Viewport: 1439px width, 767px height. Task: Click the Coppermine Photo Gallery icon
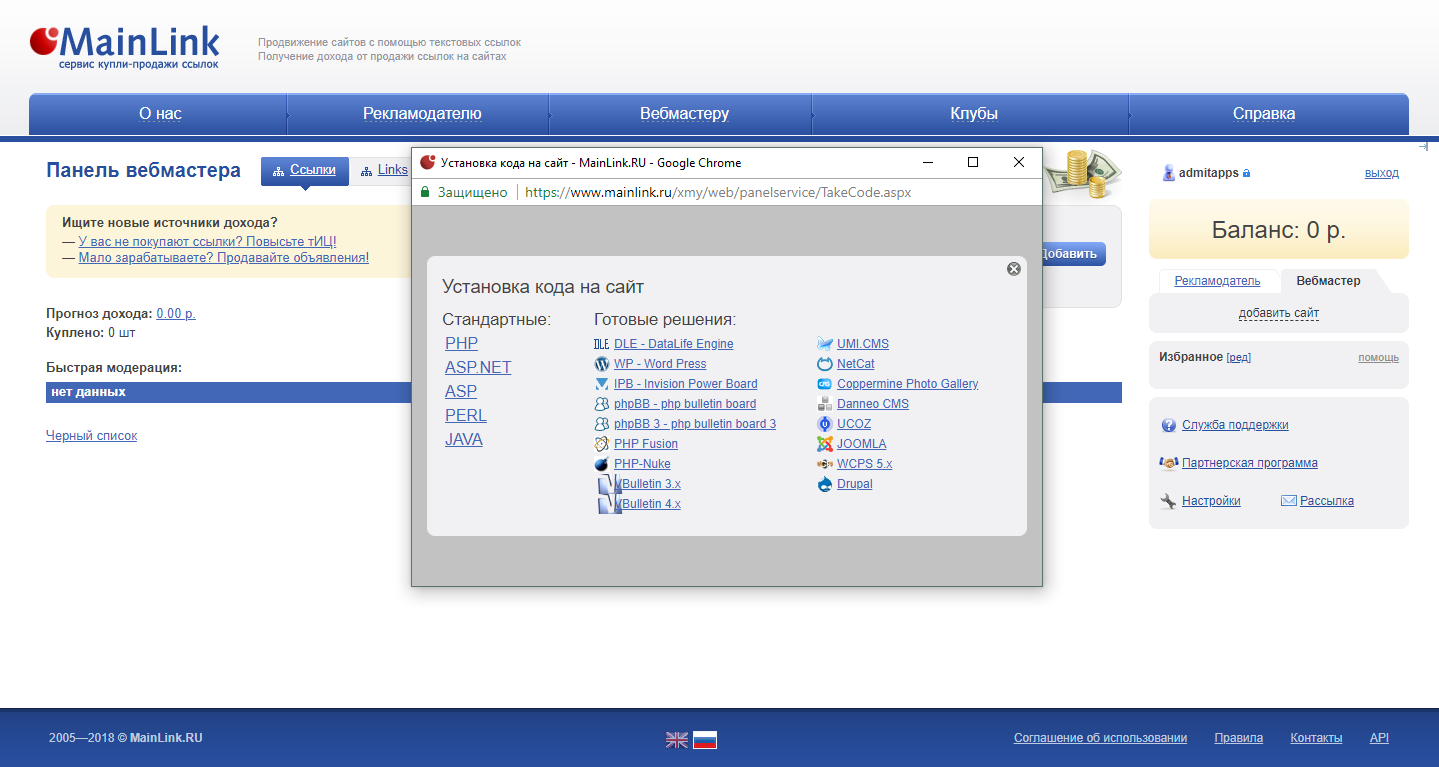tap(825, 384)
